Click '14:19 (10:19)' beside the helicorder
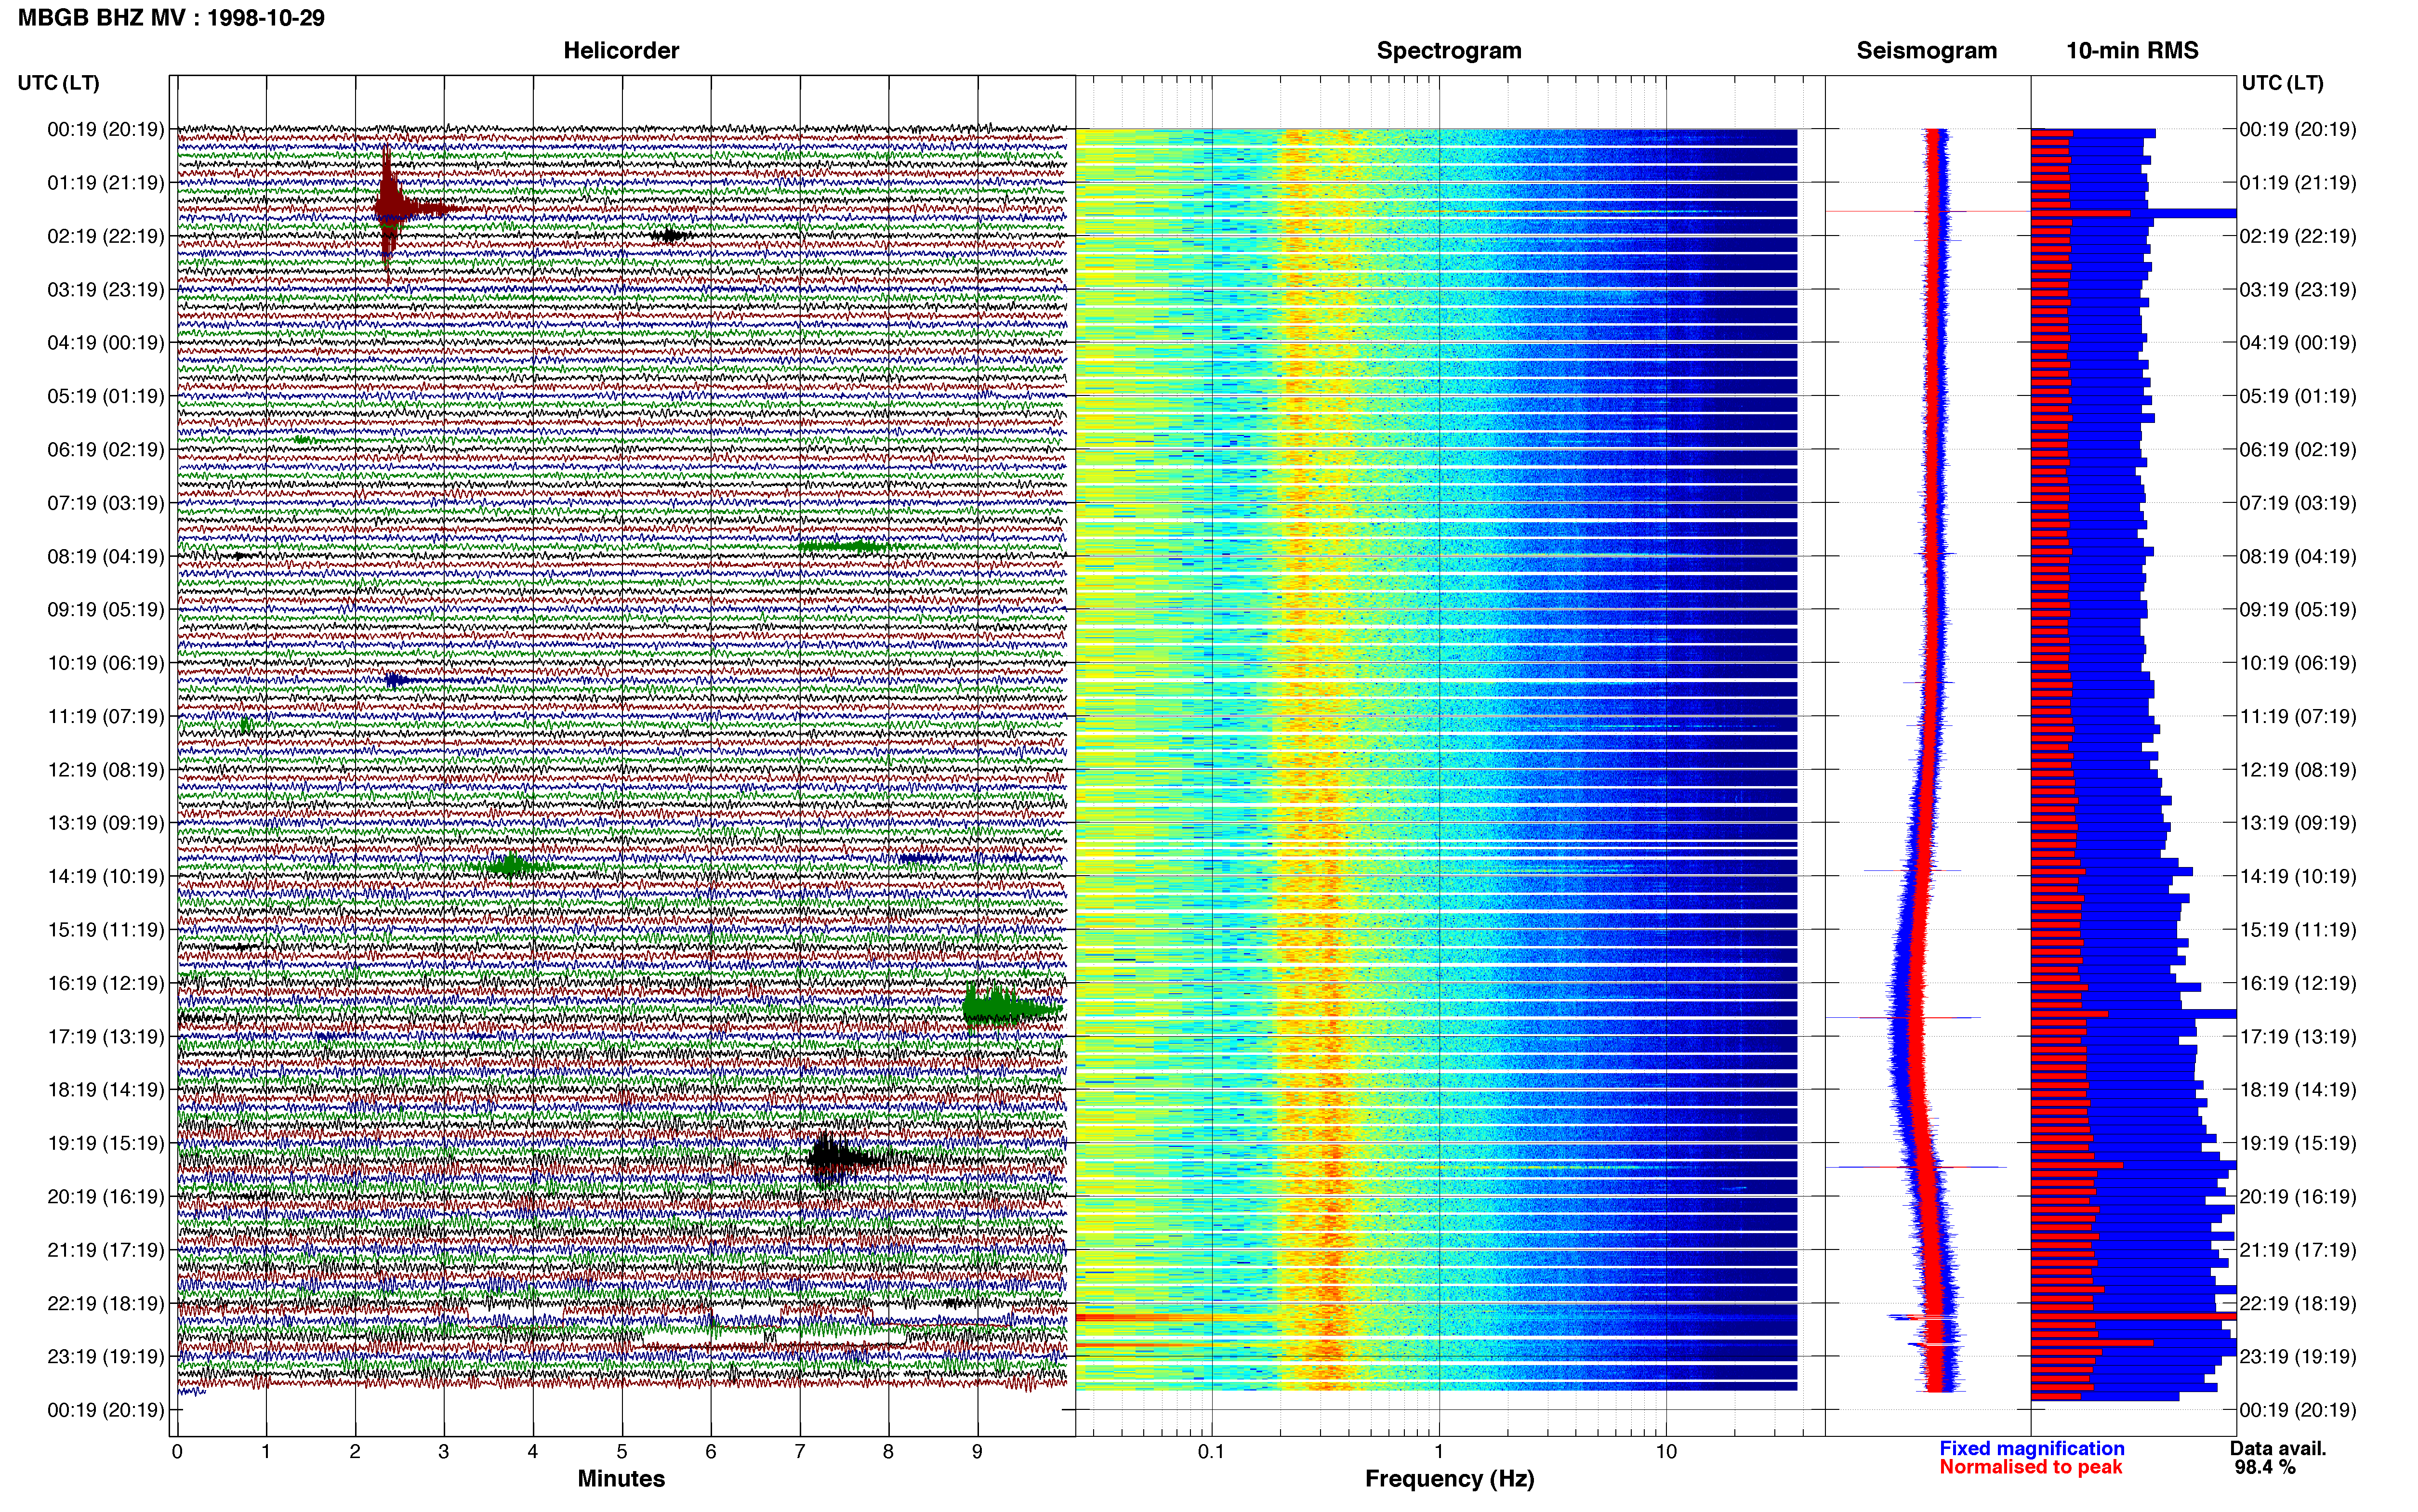Image resolution: width=2418 pixels, height=1512 pixels. click(105, 876)
